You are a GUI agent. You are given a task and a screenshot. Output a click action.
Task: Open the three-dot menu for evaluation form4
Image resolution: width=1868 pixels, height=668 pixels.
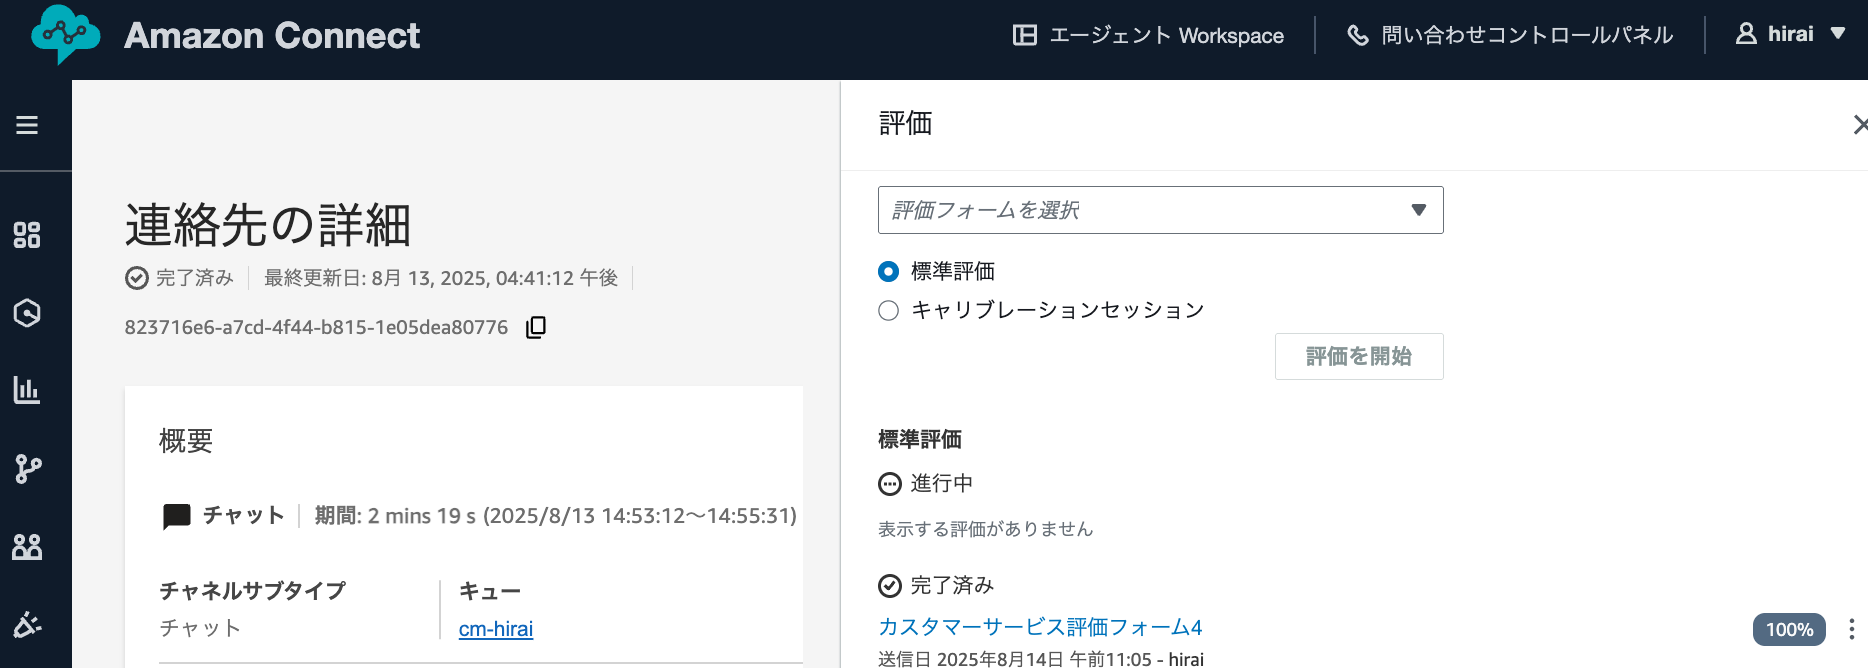1851,629
